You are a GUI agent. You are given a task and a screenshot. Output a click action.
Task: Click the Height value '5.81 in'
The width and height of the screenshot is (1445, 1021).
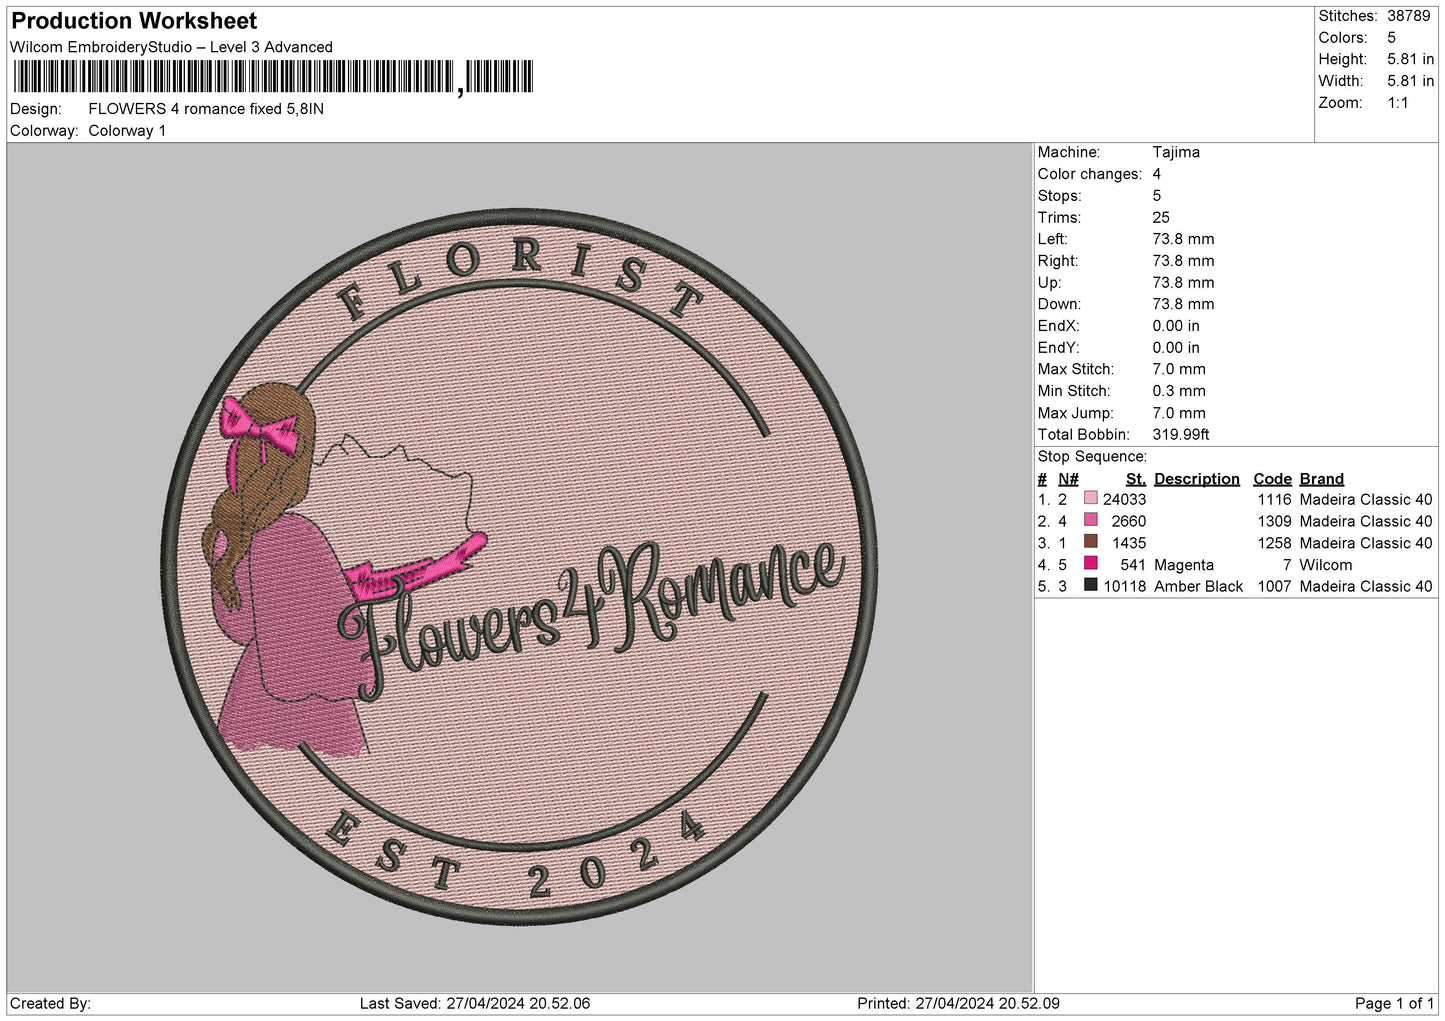click(1410, 60)
